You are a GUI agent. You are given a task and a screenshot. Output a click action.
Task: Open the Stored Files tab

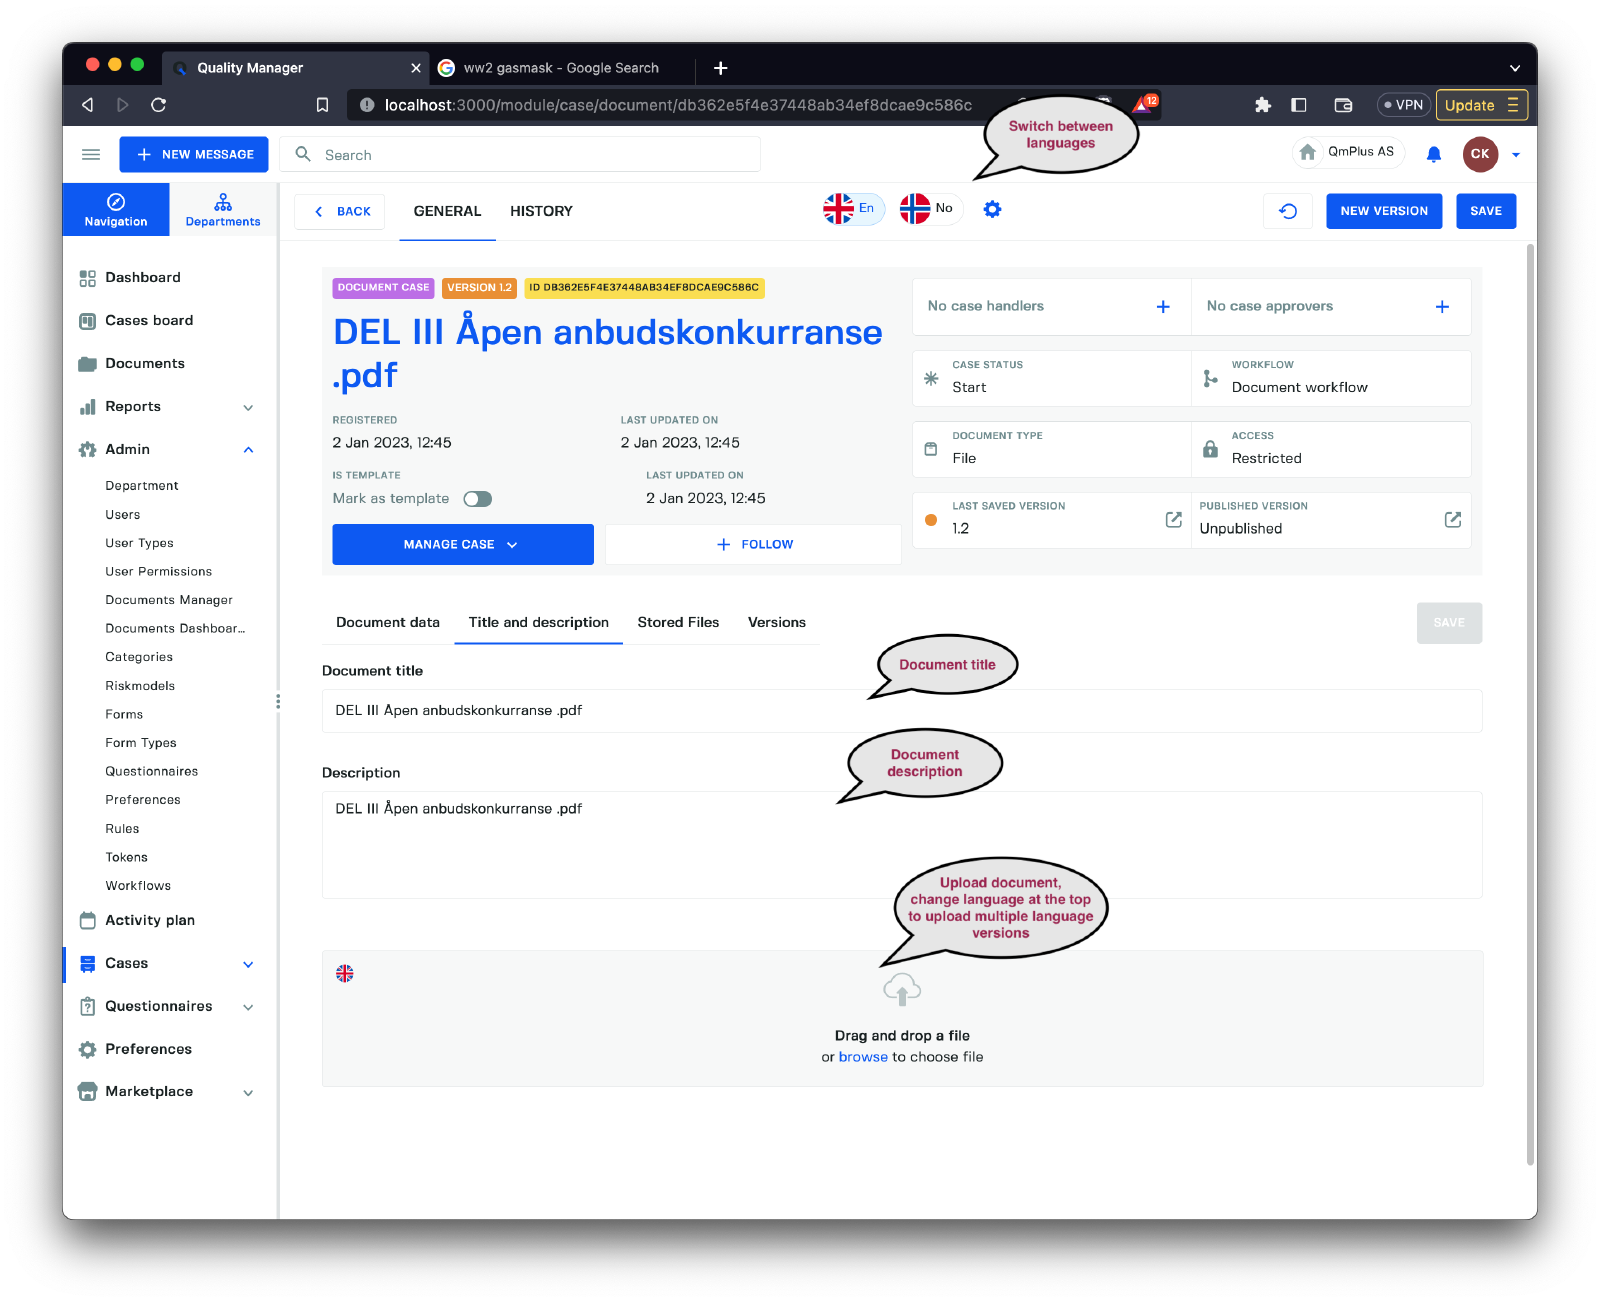point(678,622)
